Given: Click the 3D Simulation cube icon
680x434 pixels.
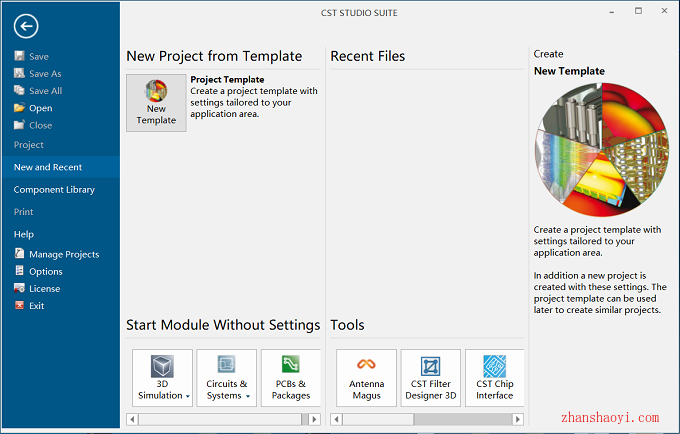Looking at the screenshot, I should [162, 366].
